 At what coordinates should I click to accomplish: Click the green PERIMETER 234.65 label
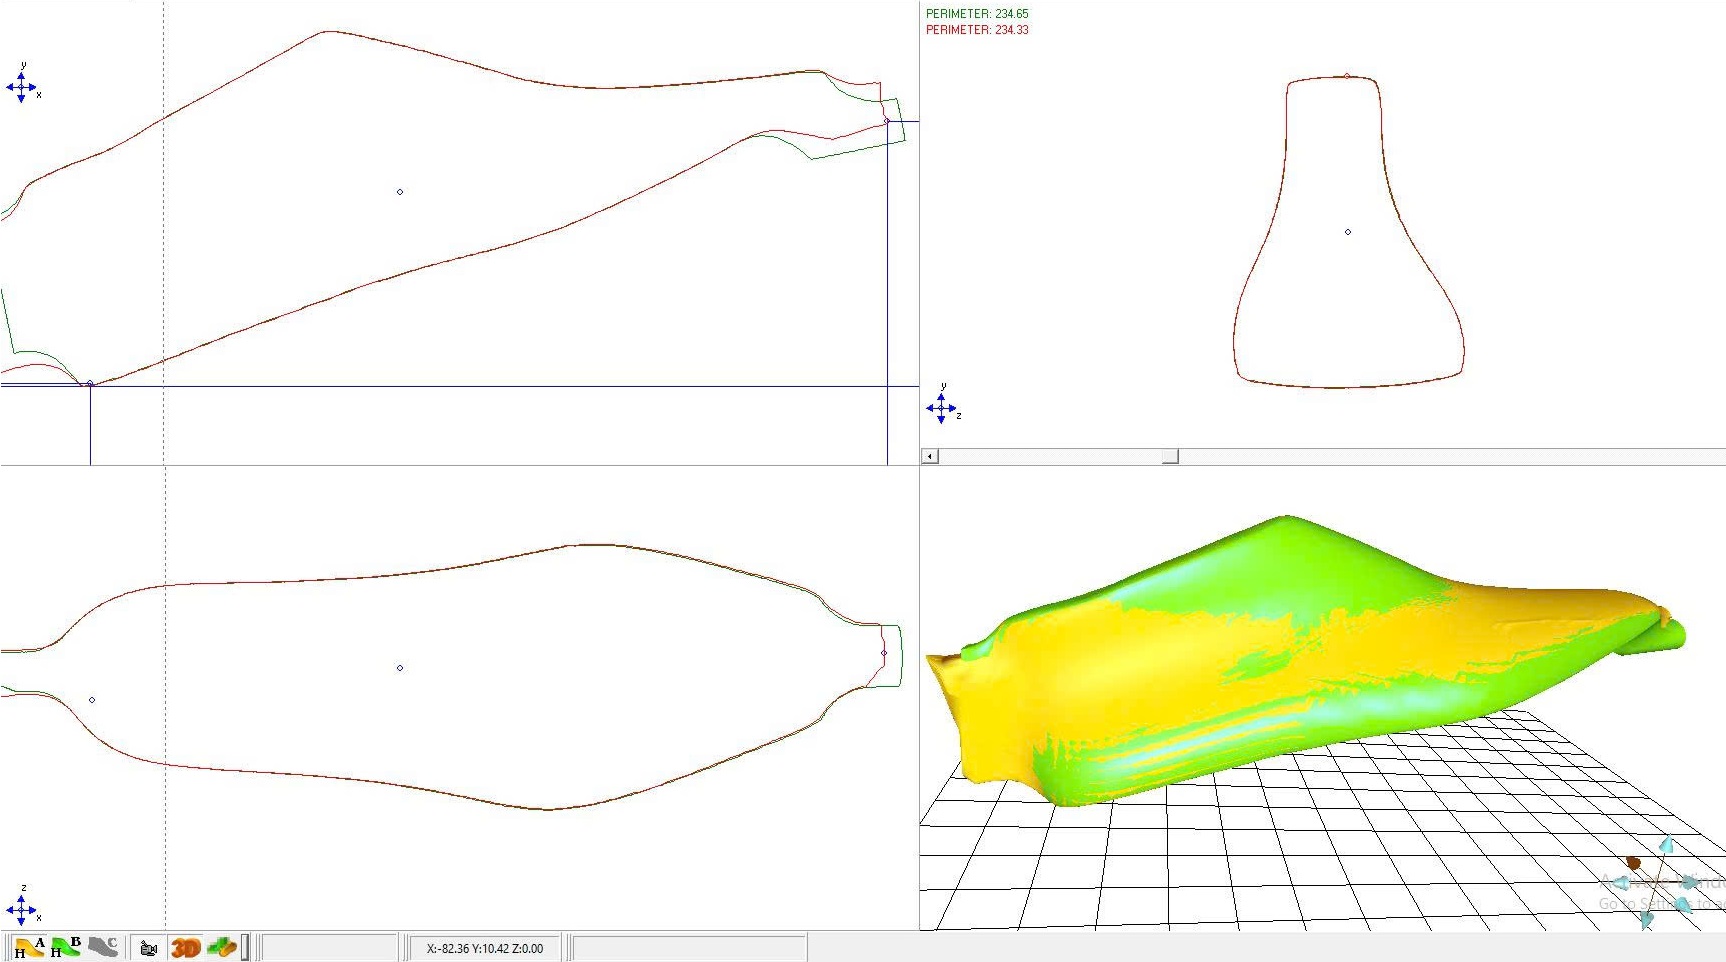(x=976, y=14)
